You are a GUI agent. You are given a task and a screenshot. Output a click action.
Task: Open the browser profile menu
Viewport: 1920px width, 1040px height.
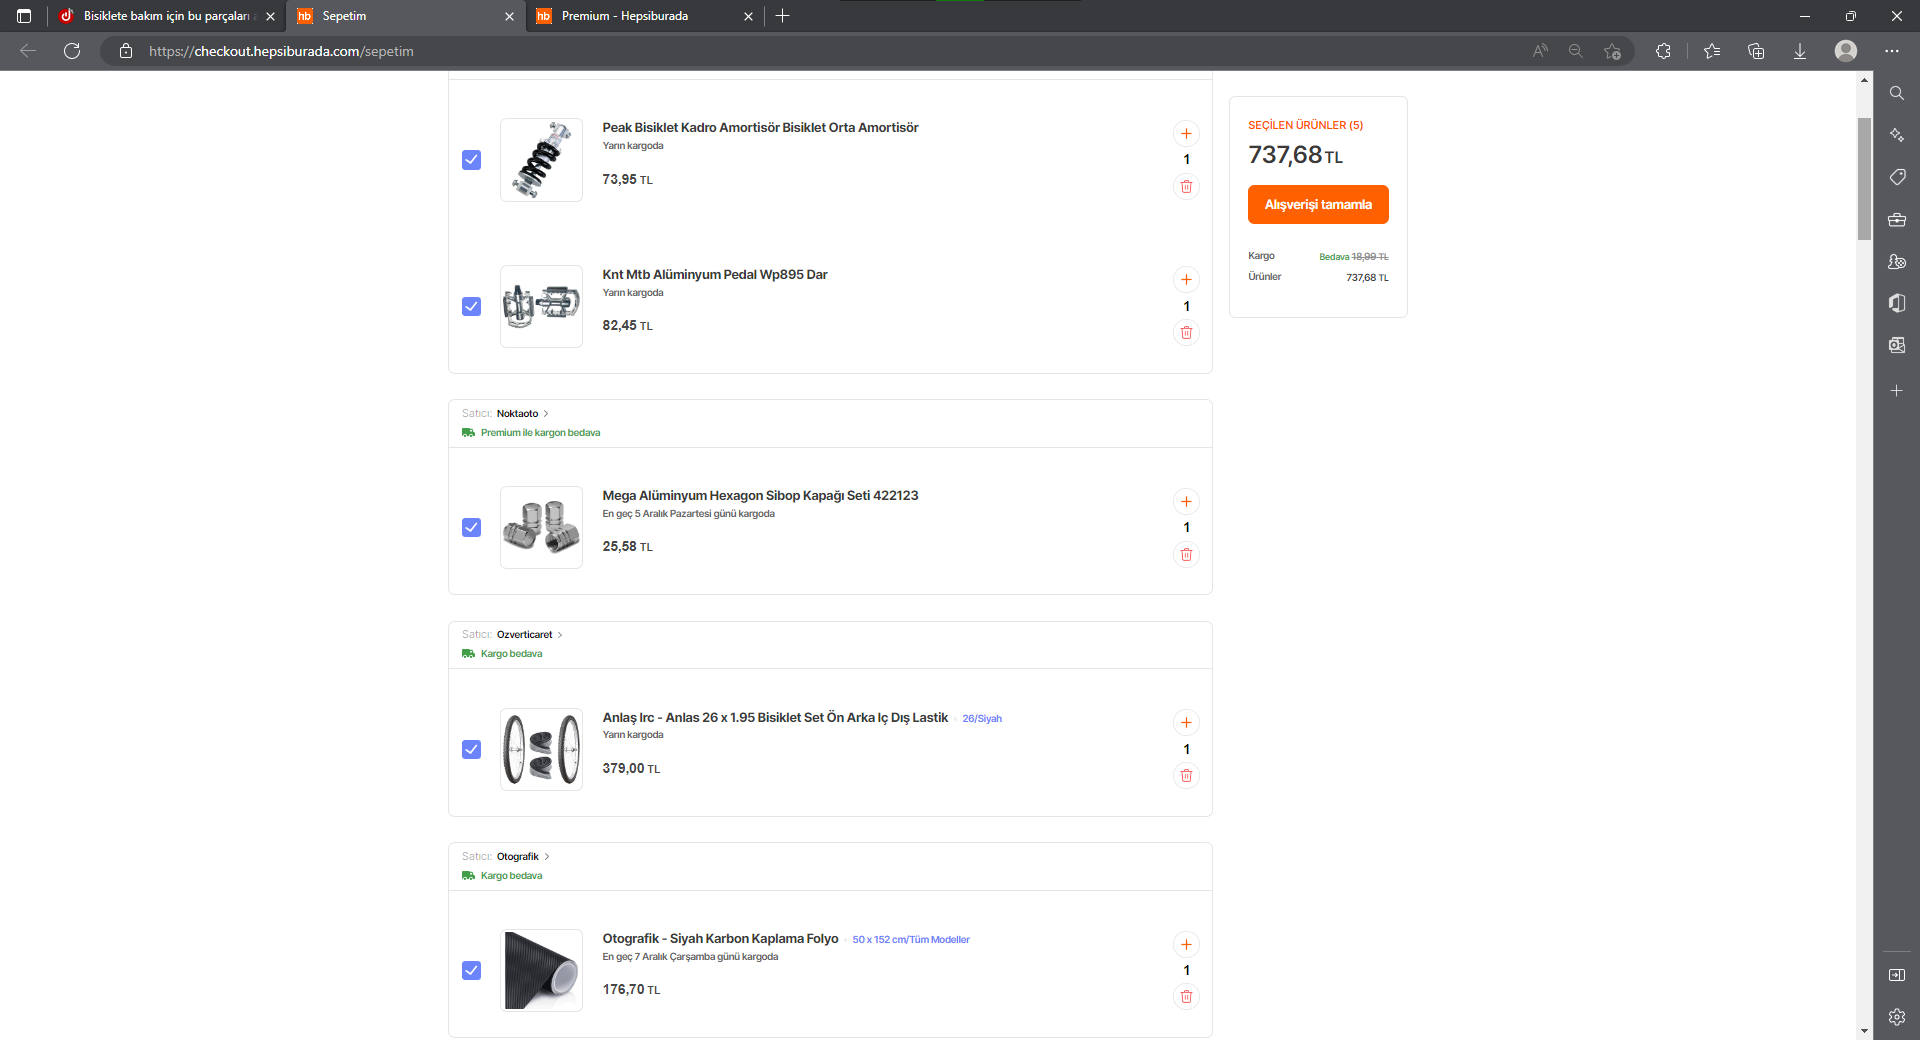click(1846, 51)
